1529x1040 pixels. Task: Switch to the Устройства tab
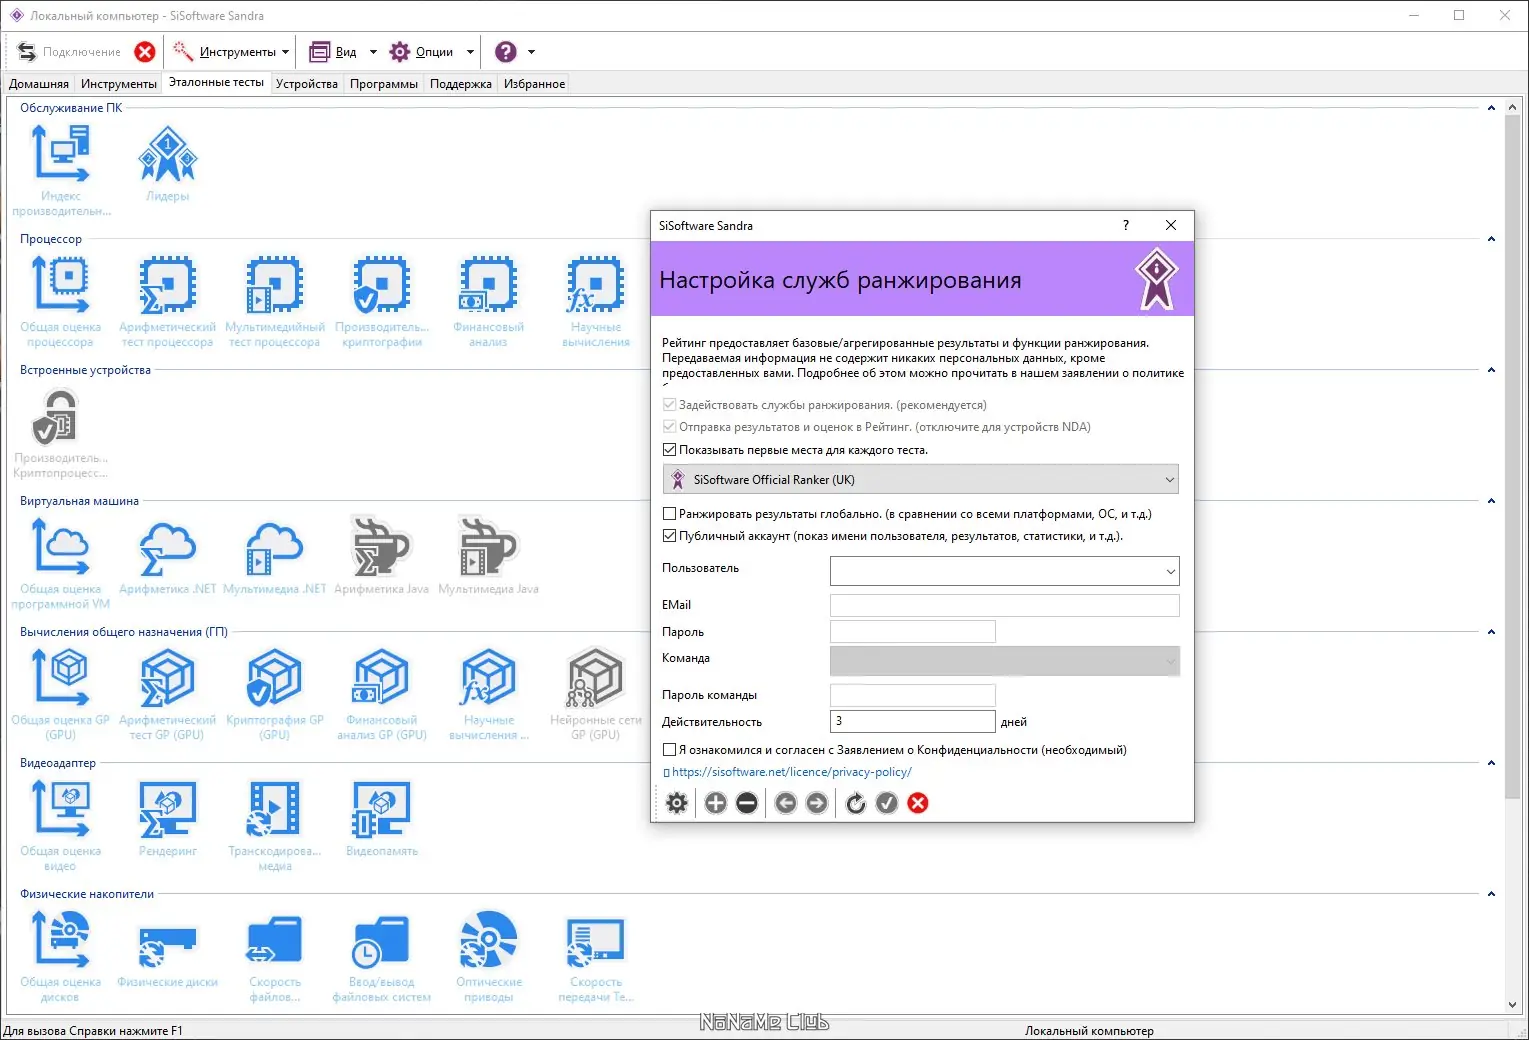(307, 84)
